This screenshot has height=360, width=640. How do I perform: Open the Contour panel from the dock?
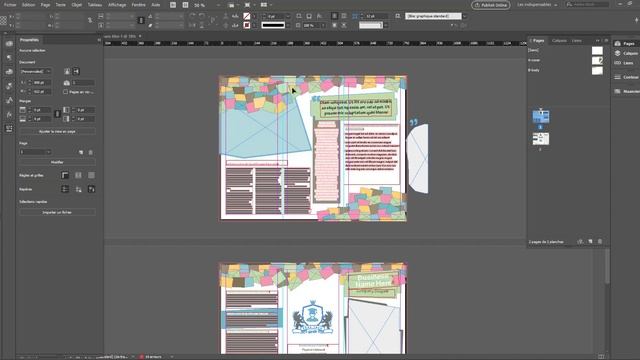[x=626, y=77]
